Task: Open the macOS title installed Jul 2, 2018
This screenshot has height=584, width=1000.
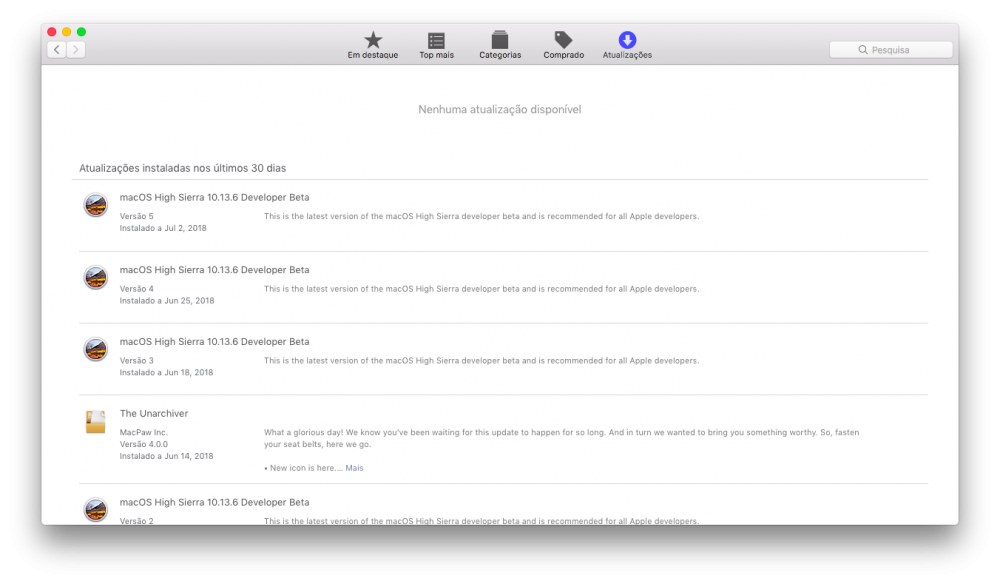Action: (x=214, y=198)
